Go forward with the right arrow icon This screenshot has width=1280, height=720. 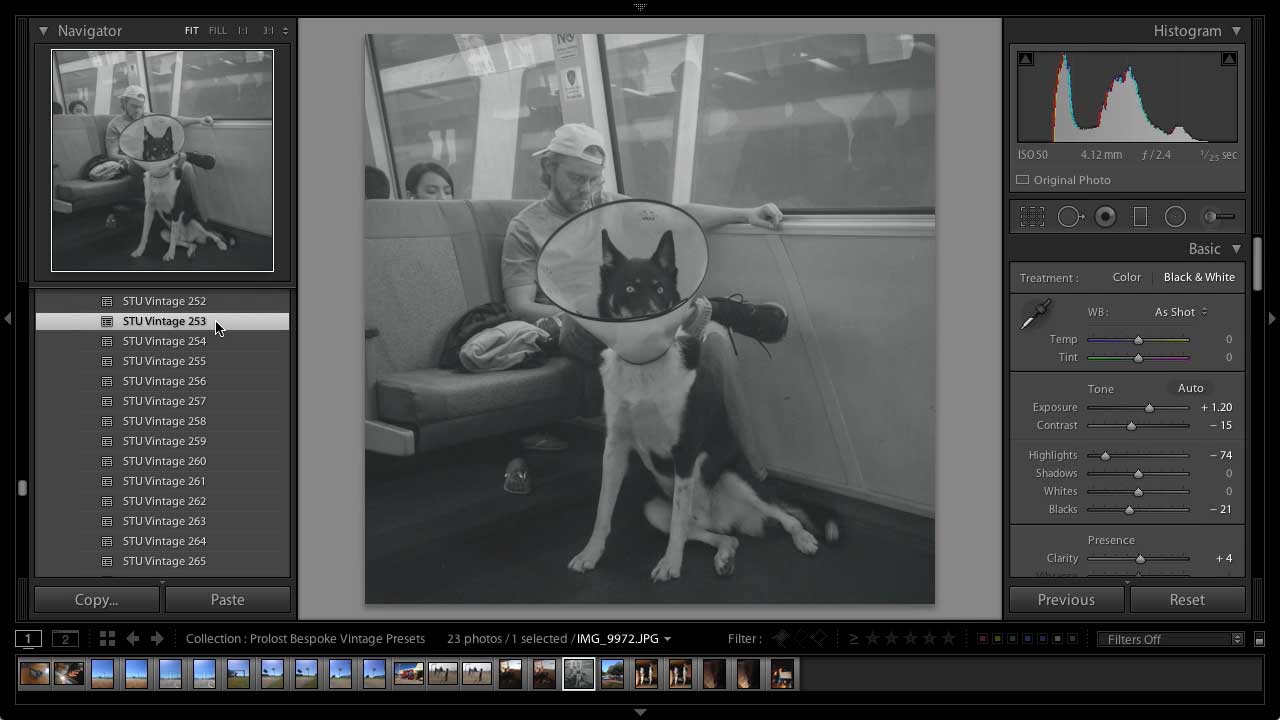pyautogui.click(x=157, y=638)
